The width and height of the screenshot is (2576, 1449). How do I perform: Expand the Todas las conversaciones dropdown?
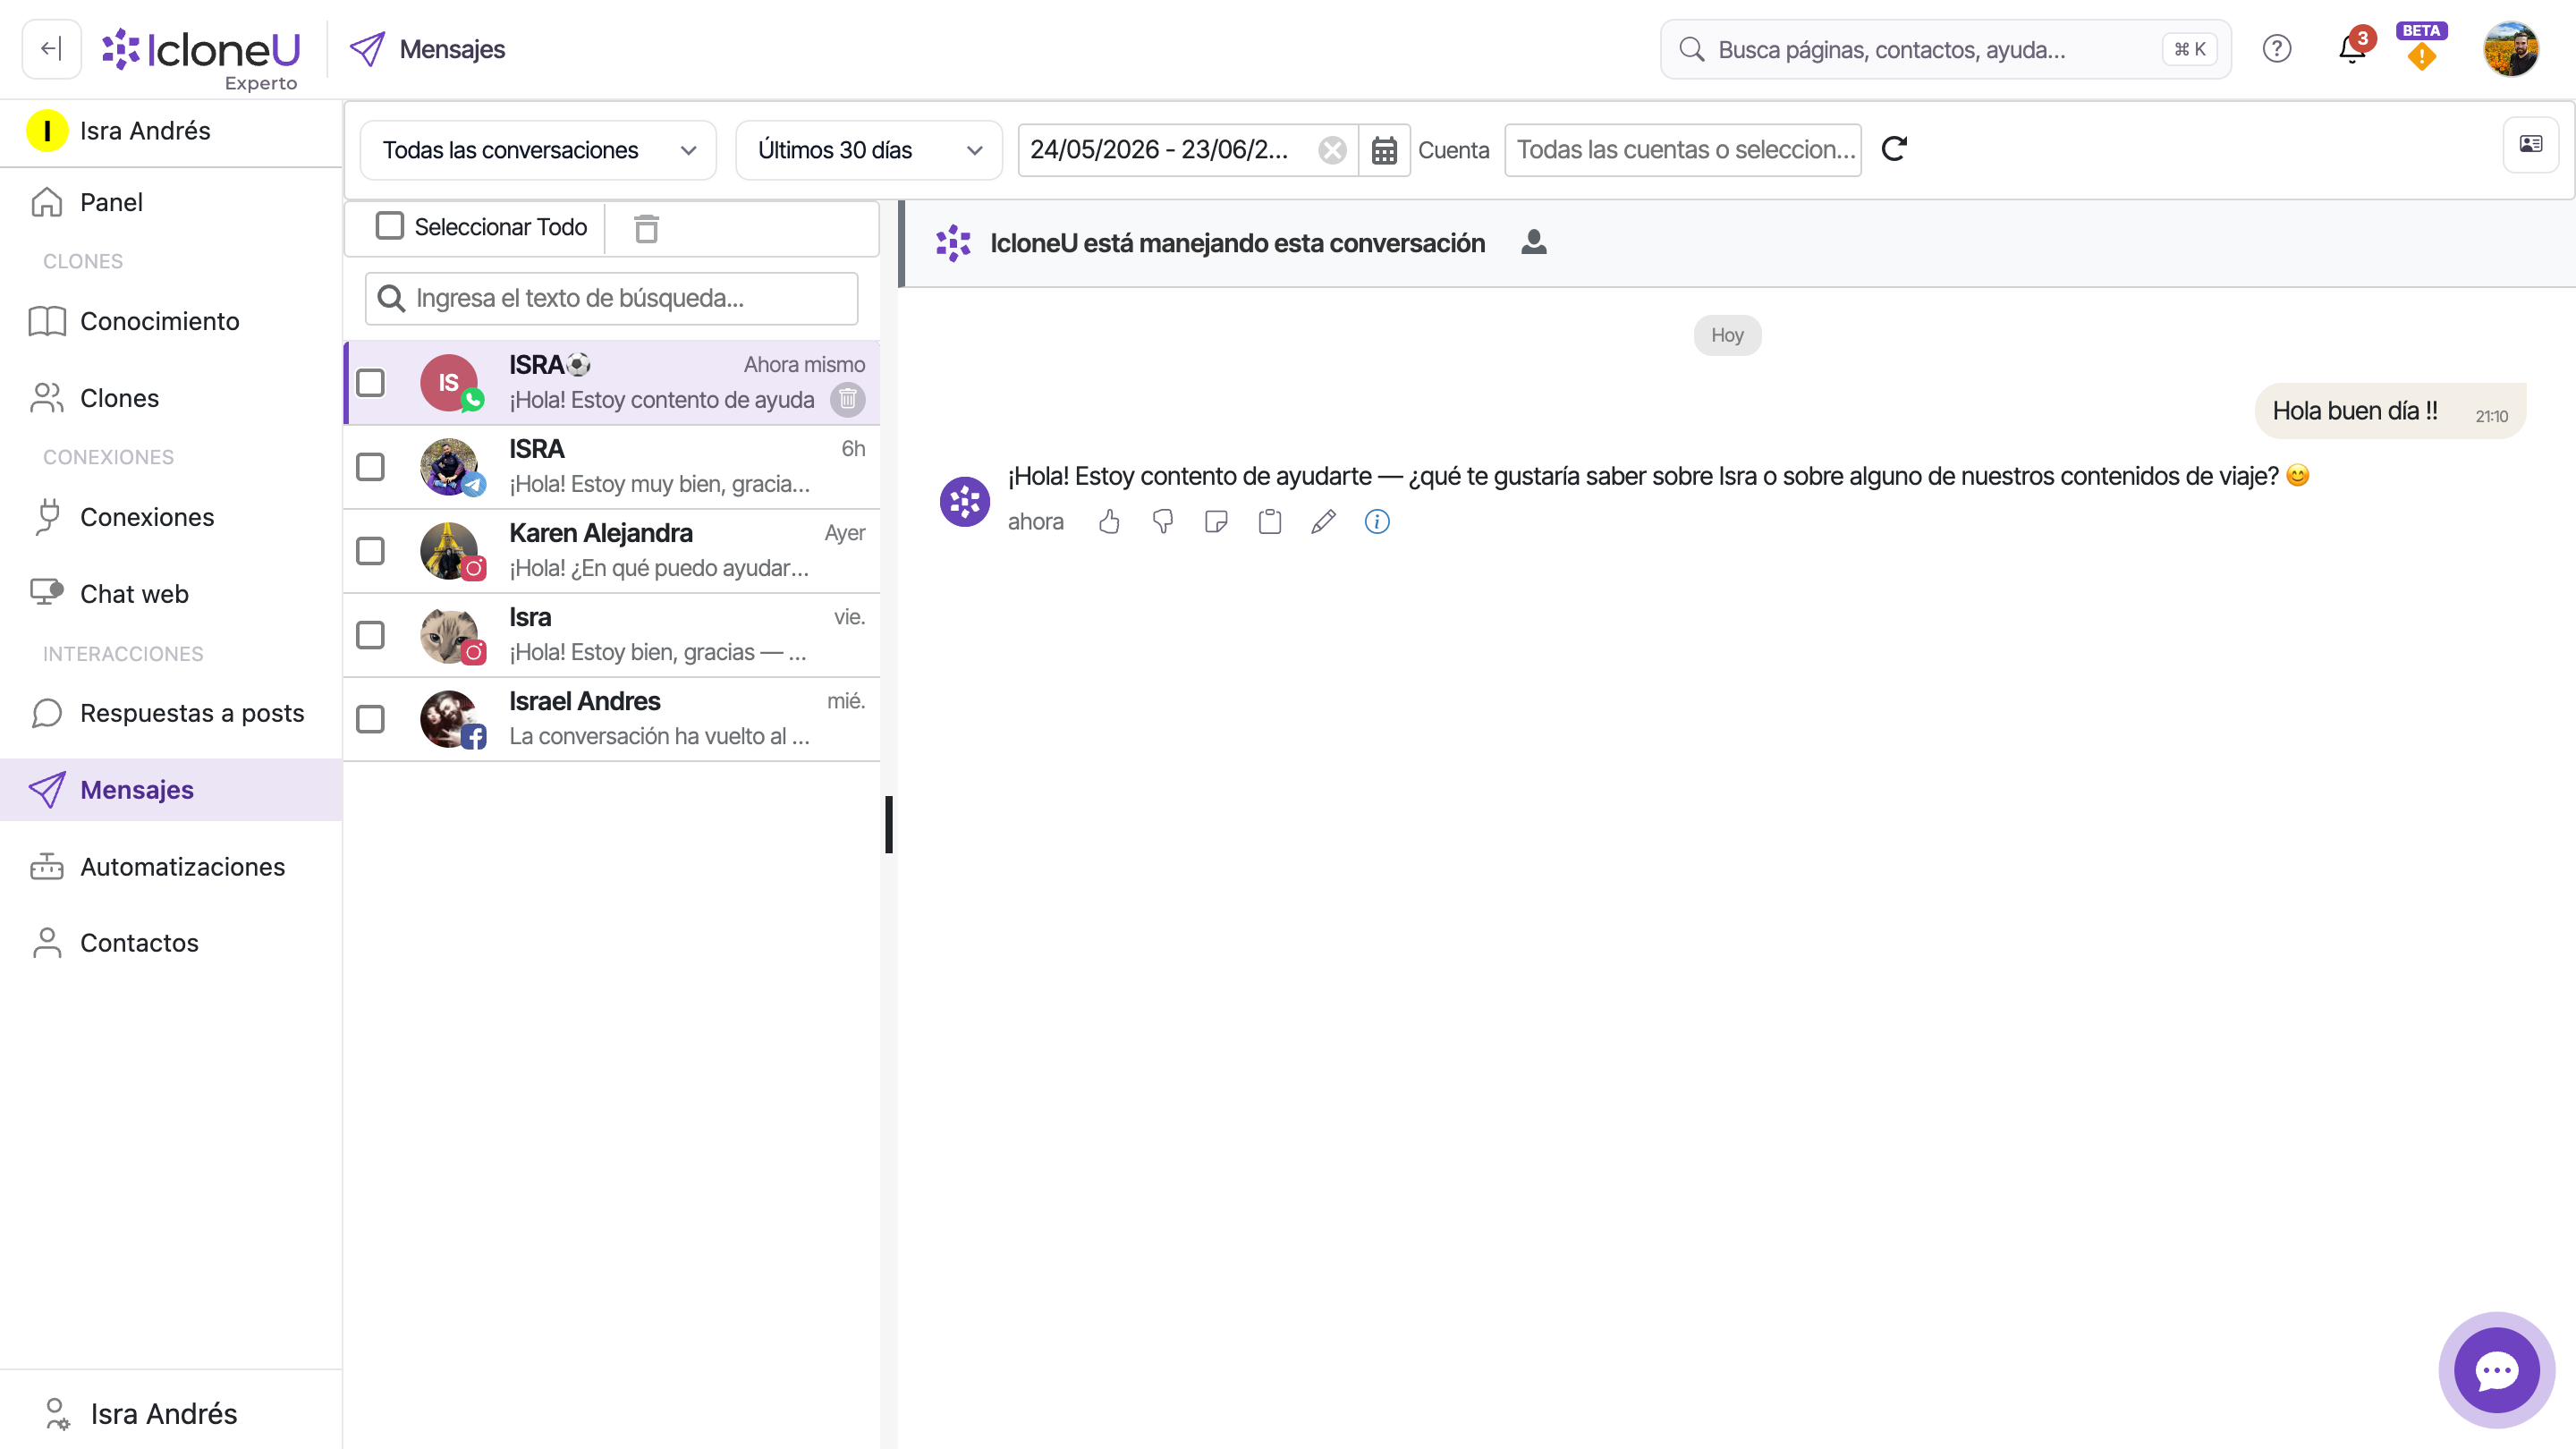(x=538, y=150)
